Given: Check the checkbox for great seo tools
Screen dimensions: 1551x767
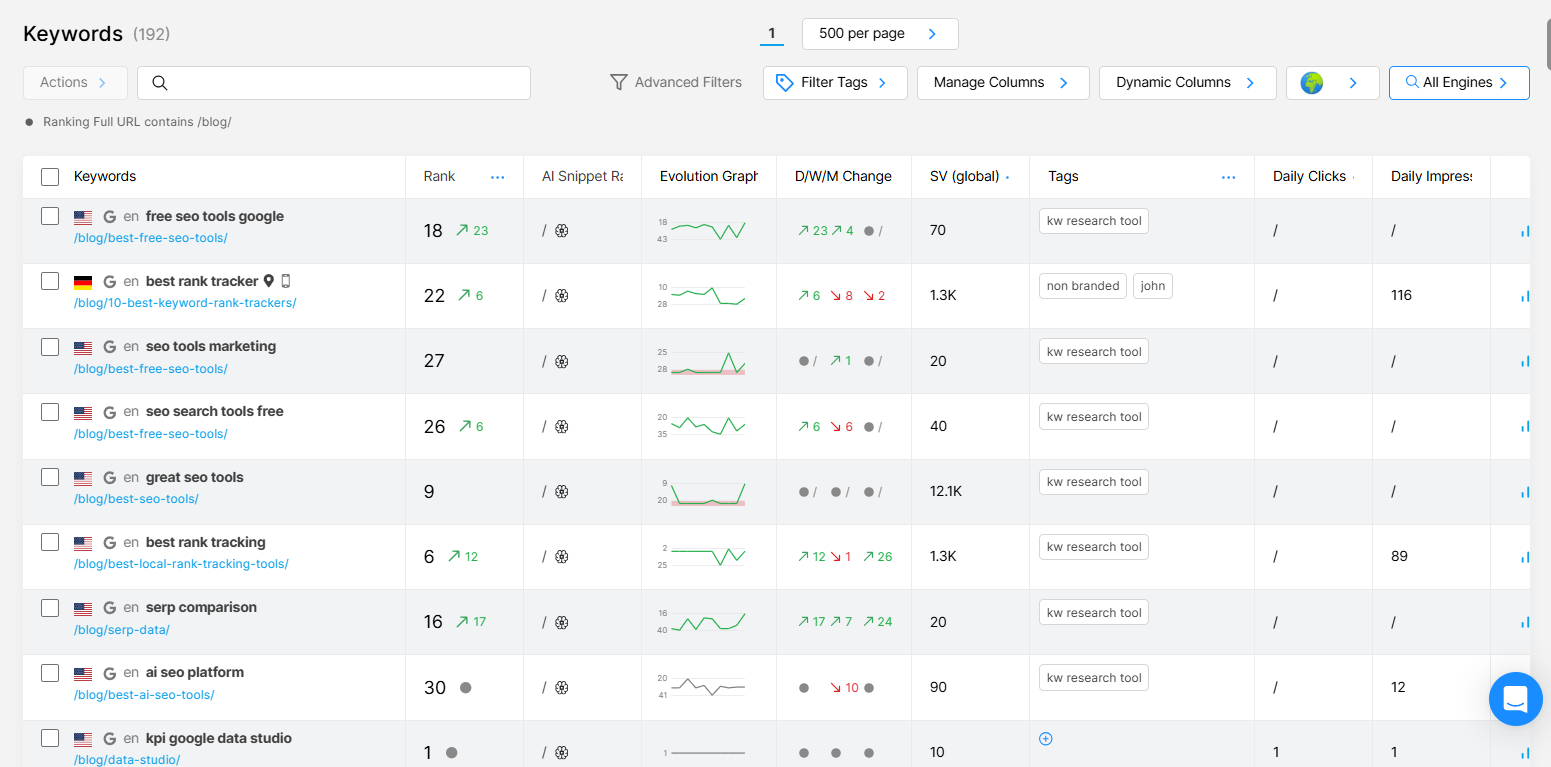Looking at the screenshot, I should click(50, 477).
